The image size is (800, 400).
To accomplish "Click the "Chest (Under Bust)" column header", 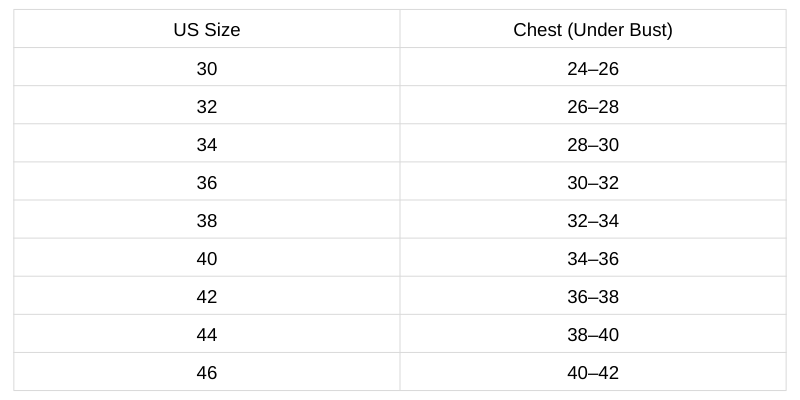I will [593, 30].
